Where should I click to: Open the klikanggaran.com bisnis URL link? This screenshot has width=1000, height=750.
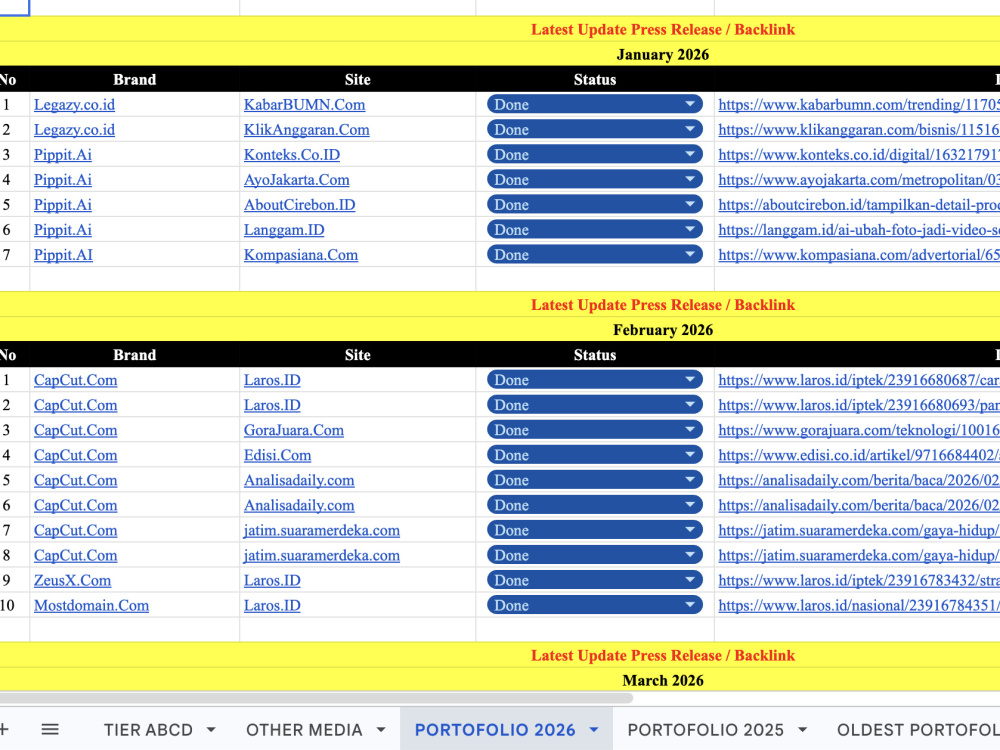858,129
